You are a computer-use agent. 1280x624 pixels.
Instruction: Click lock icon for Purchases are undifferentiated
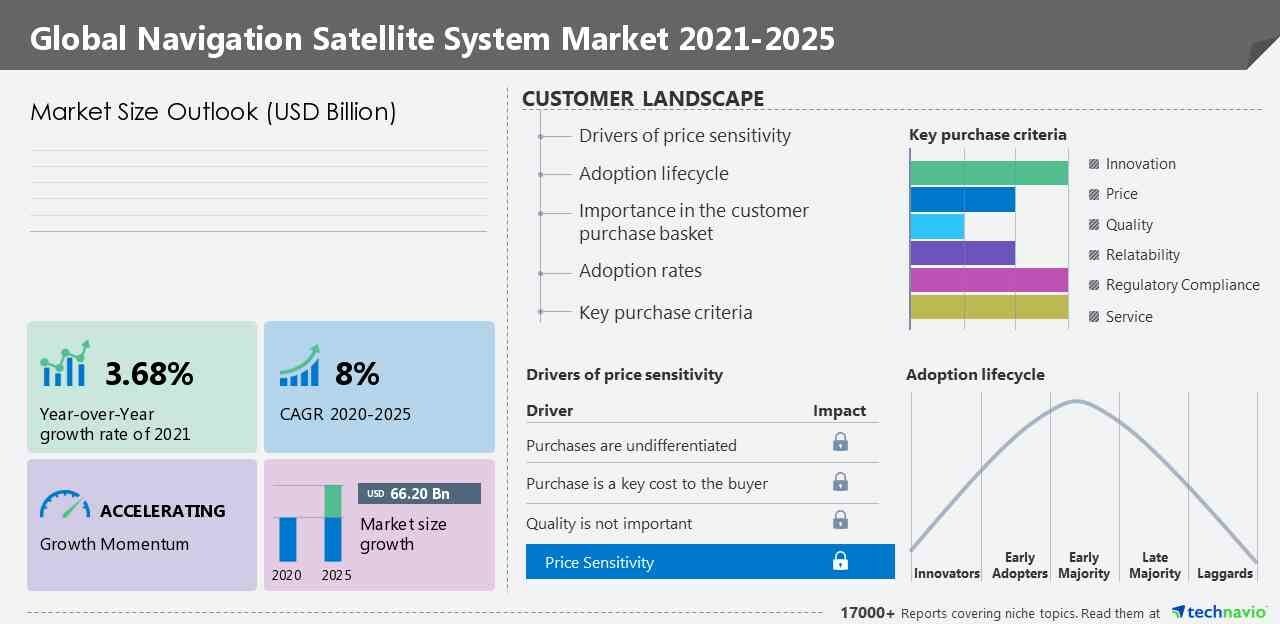pyautogui.click(x=840, y=442)
